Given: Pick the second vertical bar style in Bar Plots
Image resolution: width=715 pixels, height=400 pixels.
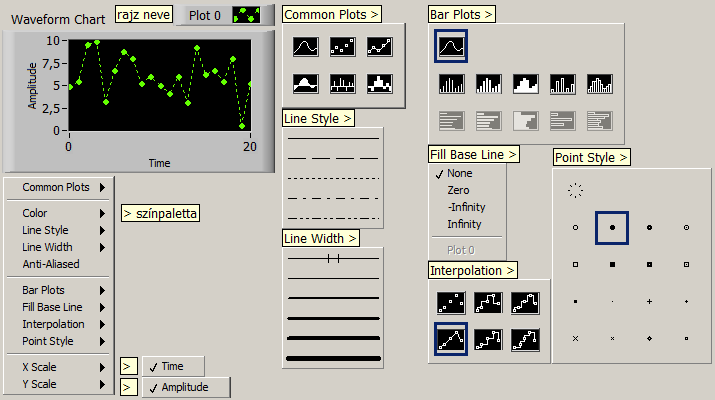Looking at the screenshot, I should [x=488, y=84].
